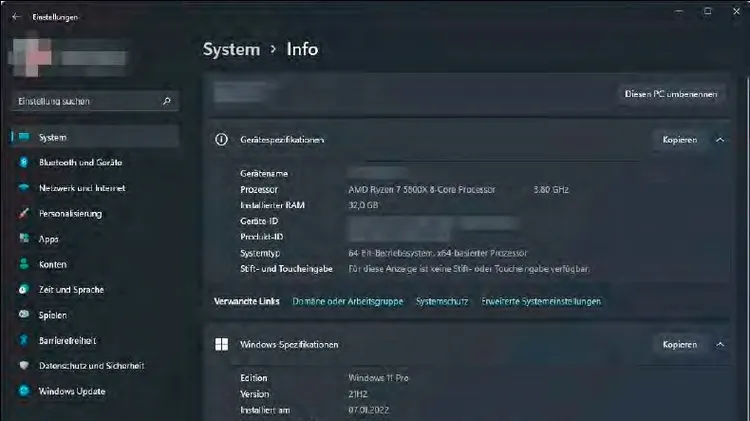Select the 3.80 GHz value
The width and height of the screenshot is (750, 421).
point(551,189)
